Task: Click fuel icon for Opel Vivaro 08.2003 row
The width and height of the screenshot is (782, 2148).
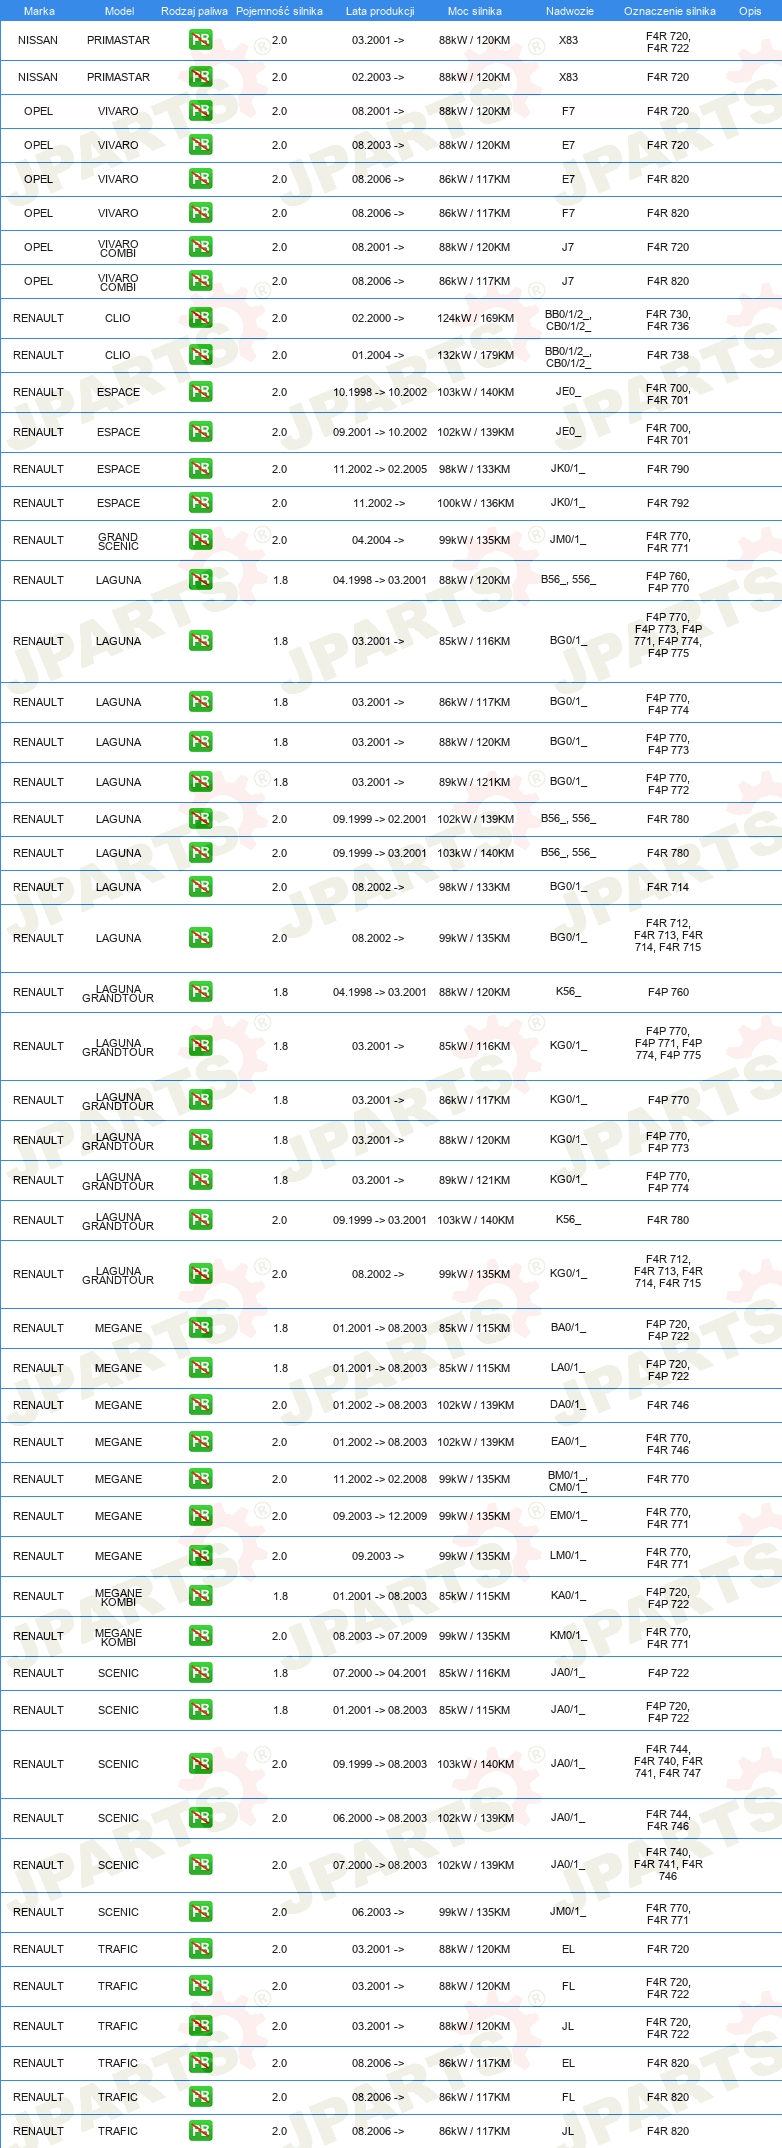Action: pyautogui.click(x=200, y=145)
